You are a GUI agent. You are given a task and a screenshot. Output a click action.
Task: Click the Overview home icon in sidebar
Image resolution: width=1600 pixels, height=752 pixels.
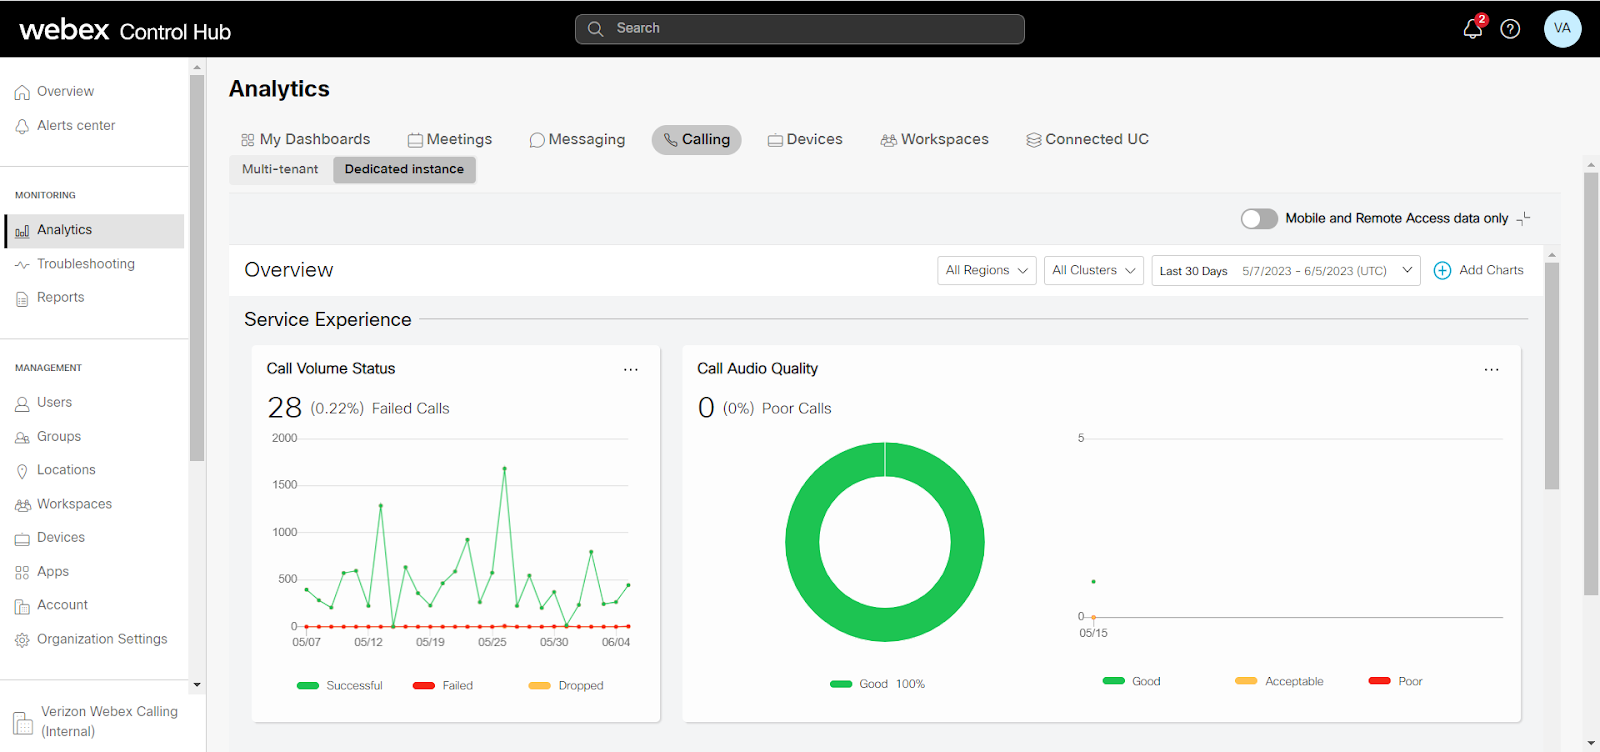(22, 92)
